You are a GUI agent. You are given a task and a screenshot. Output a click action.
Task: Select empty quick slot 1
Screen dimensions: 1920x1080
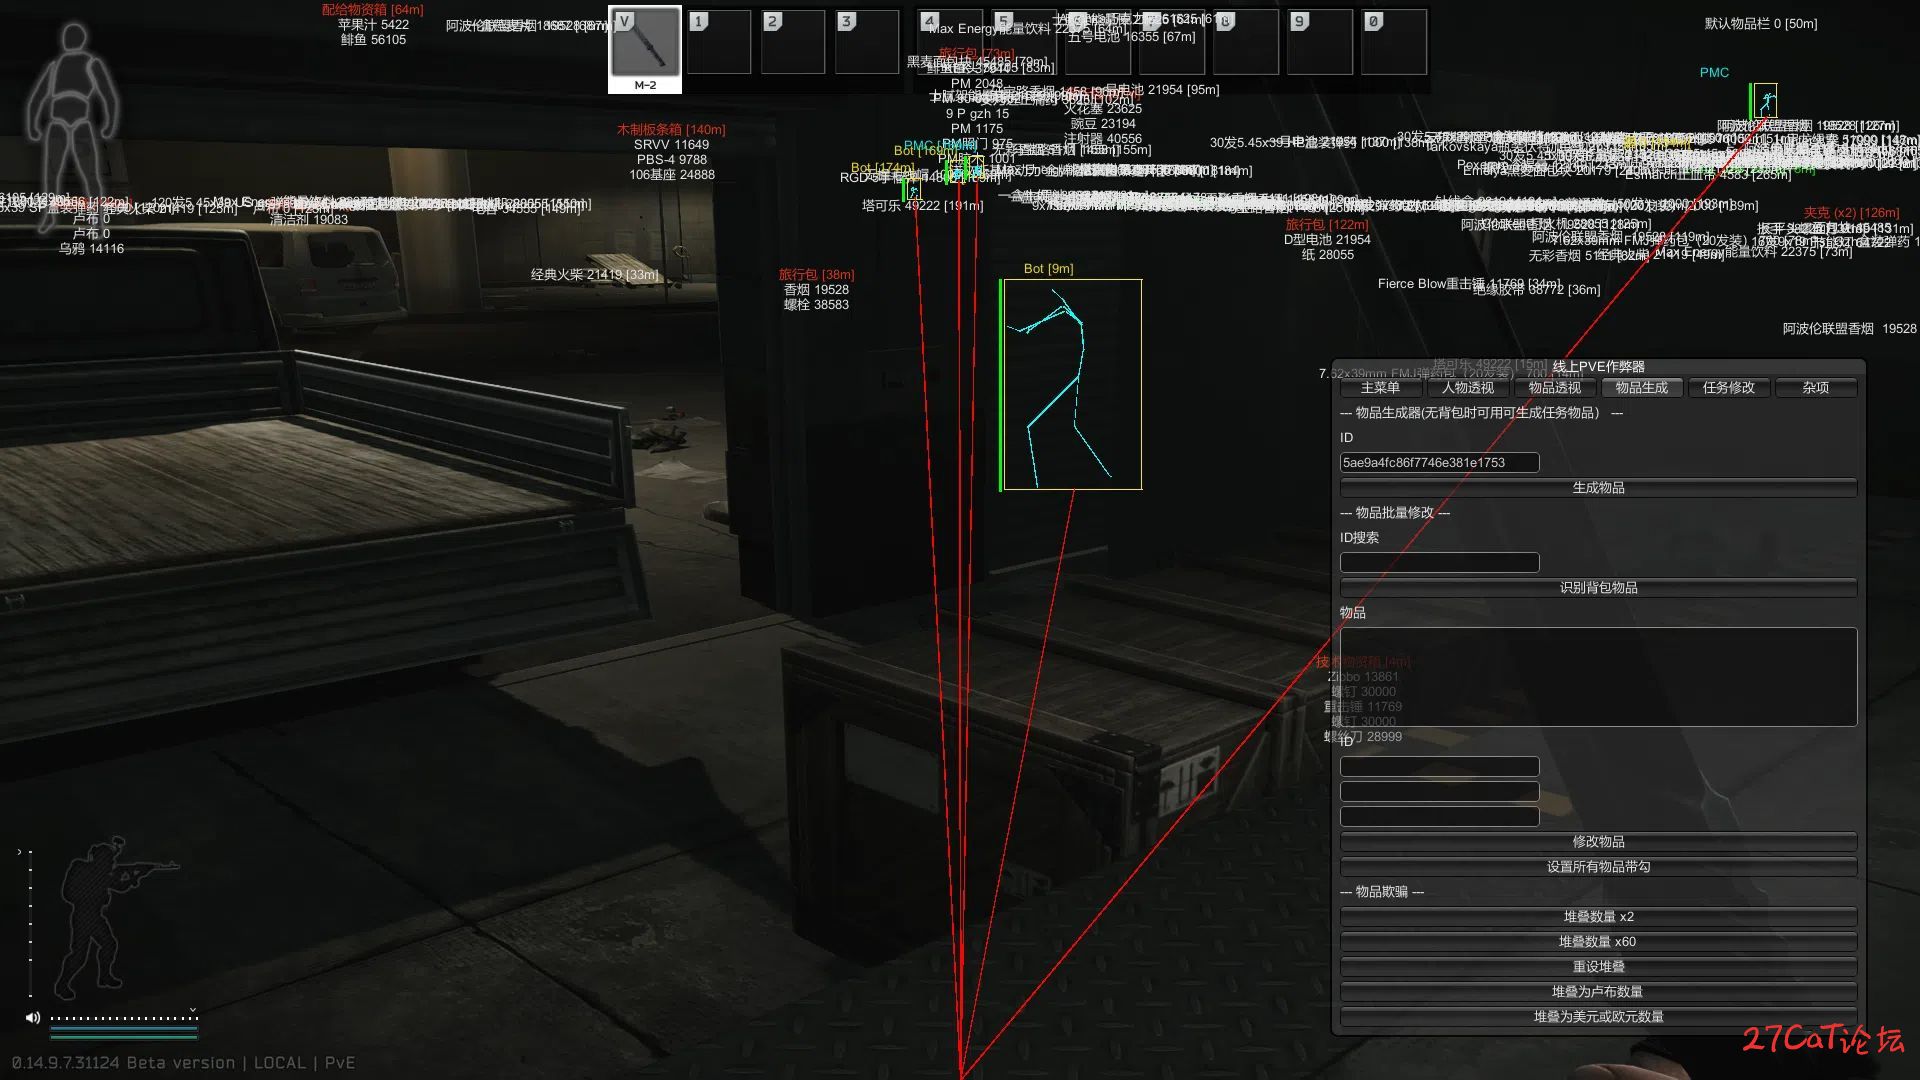(x=719, y=41)
